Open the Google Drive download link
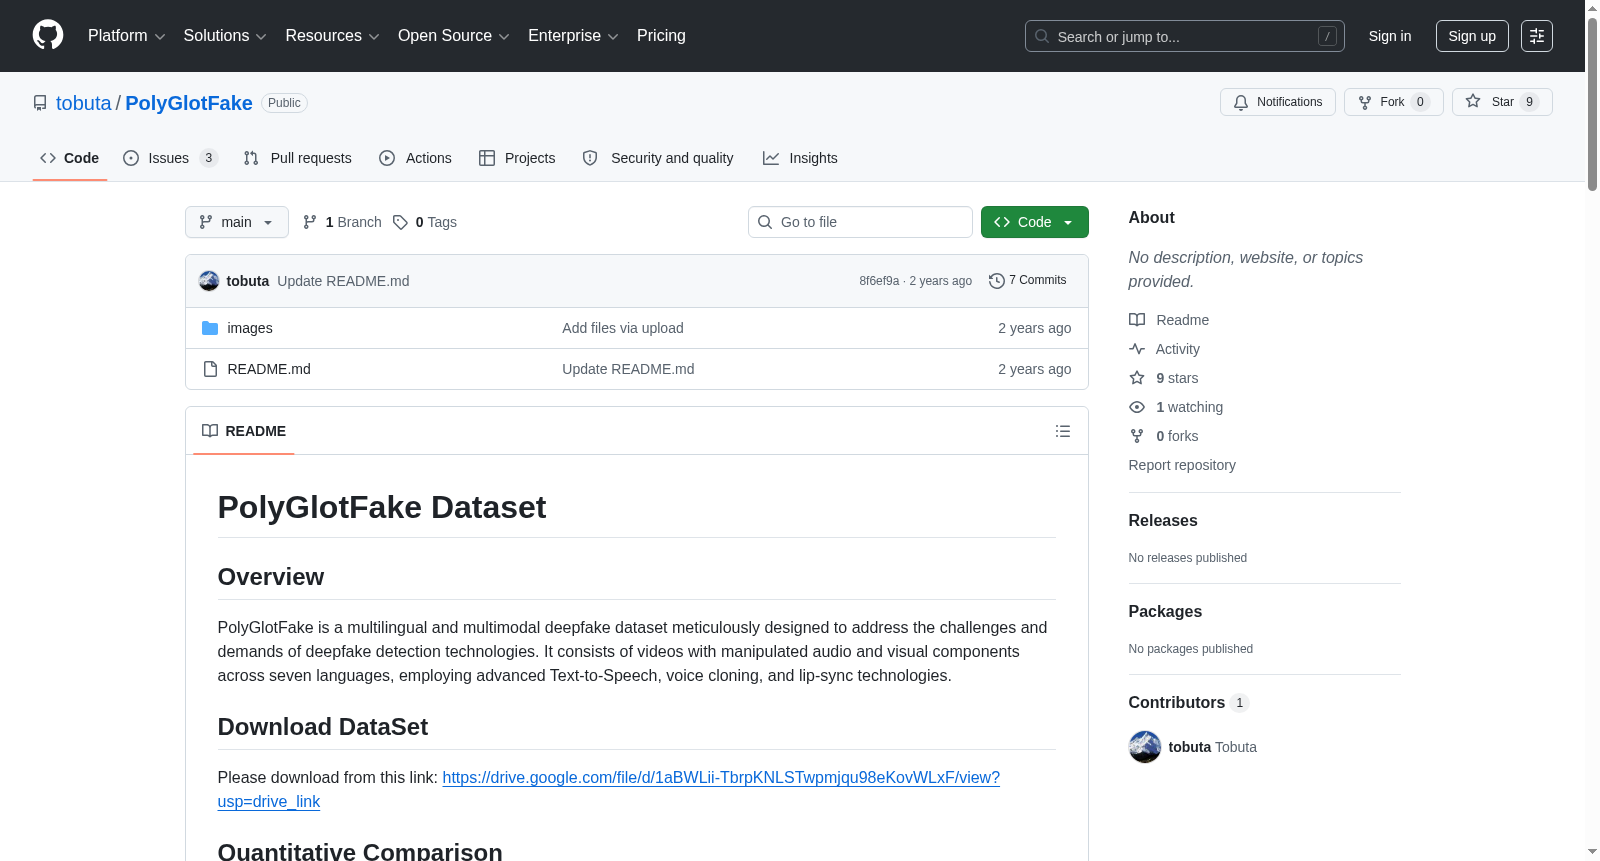The width and height of the screenshot is (1600, 861). pyautogui.click(x=609, y=790)
